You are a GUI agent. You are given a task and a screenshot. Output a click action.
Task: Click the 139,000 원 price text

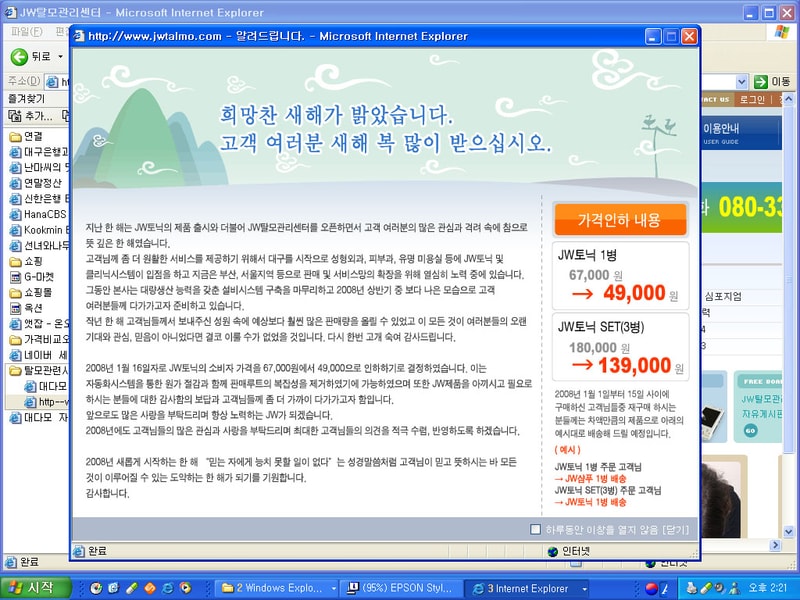tap(640, 366)
